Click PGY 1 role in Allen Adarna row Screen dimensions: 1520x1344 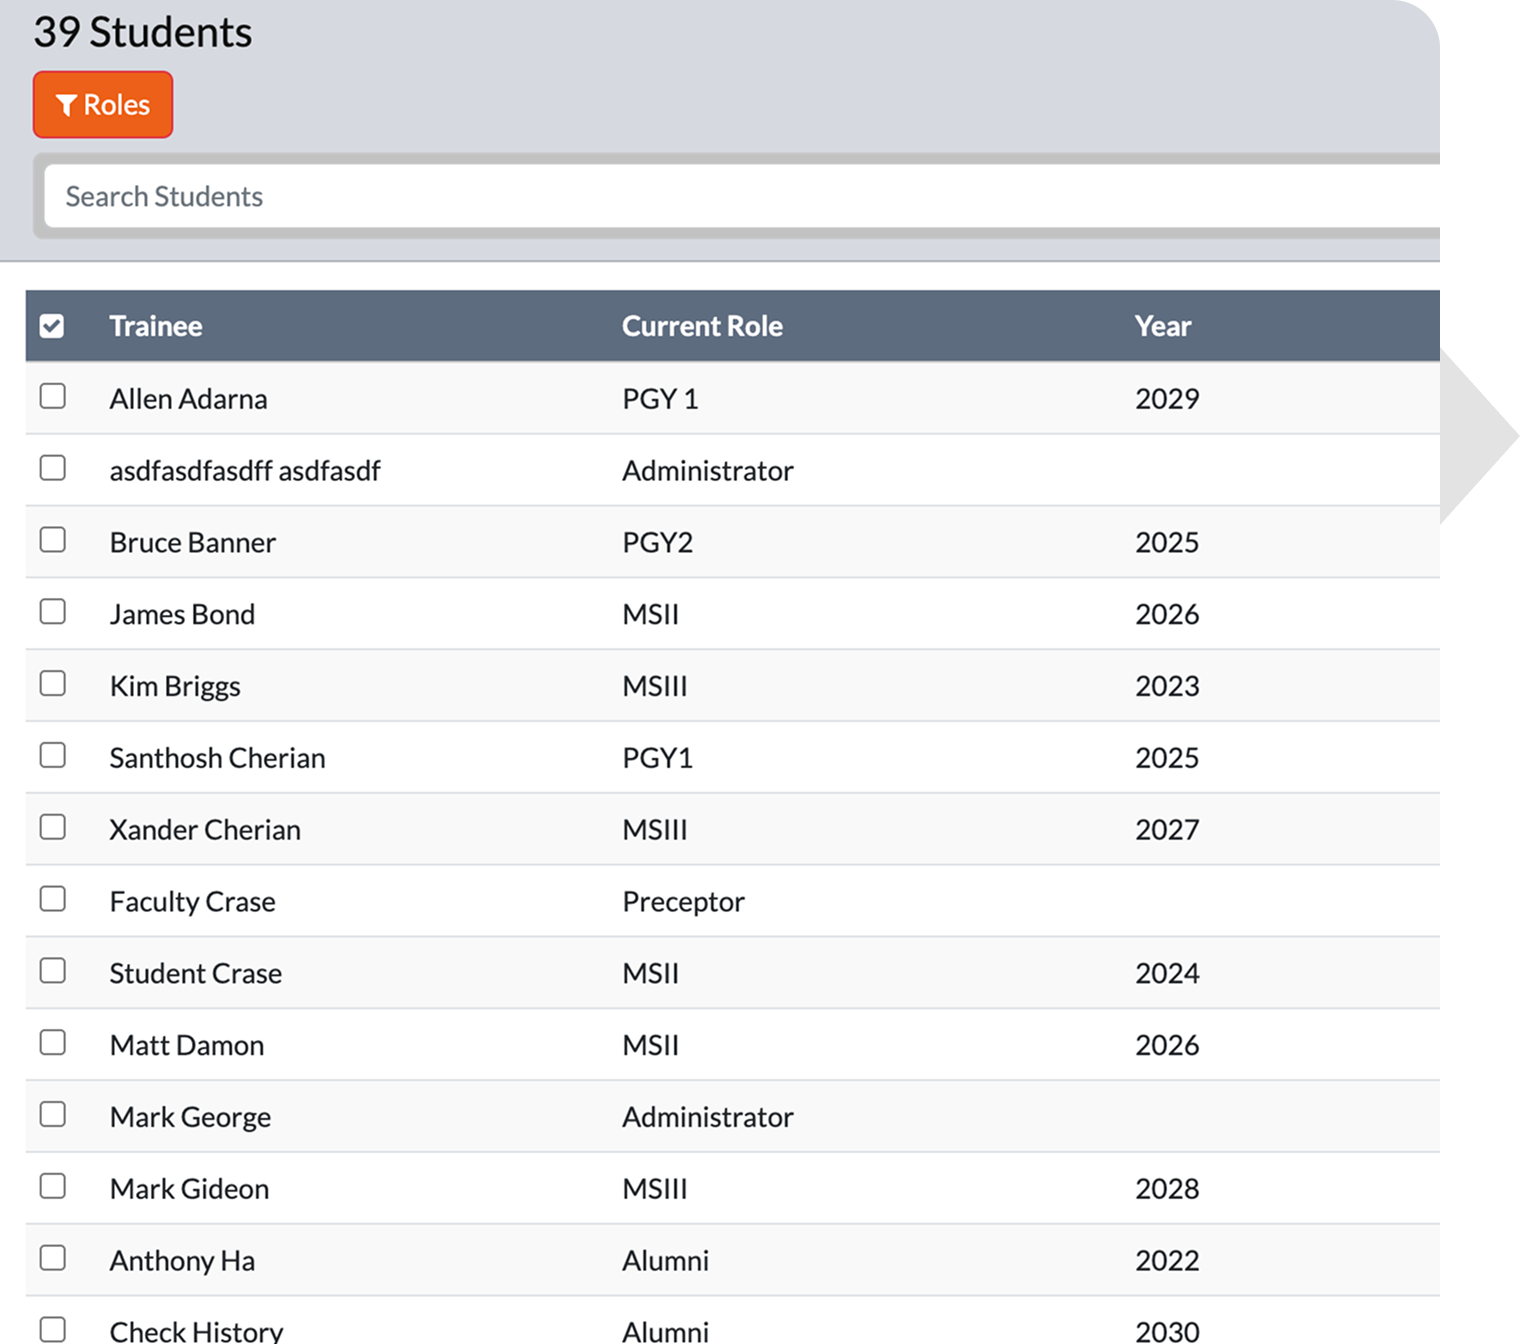pyautogui.click(x=660, y=399)
